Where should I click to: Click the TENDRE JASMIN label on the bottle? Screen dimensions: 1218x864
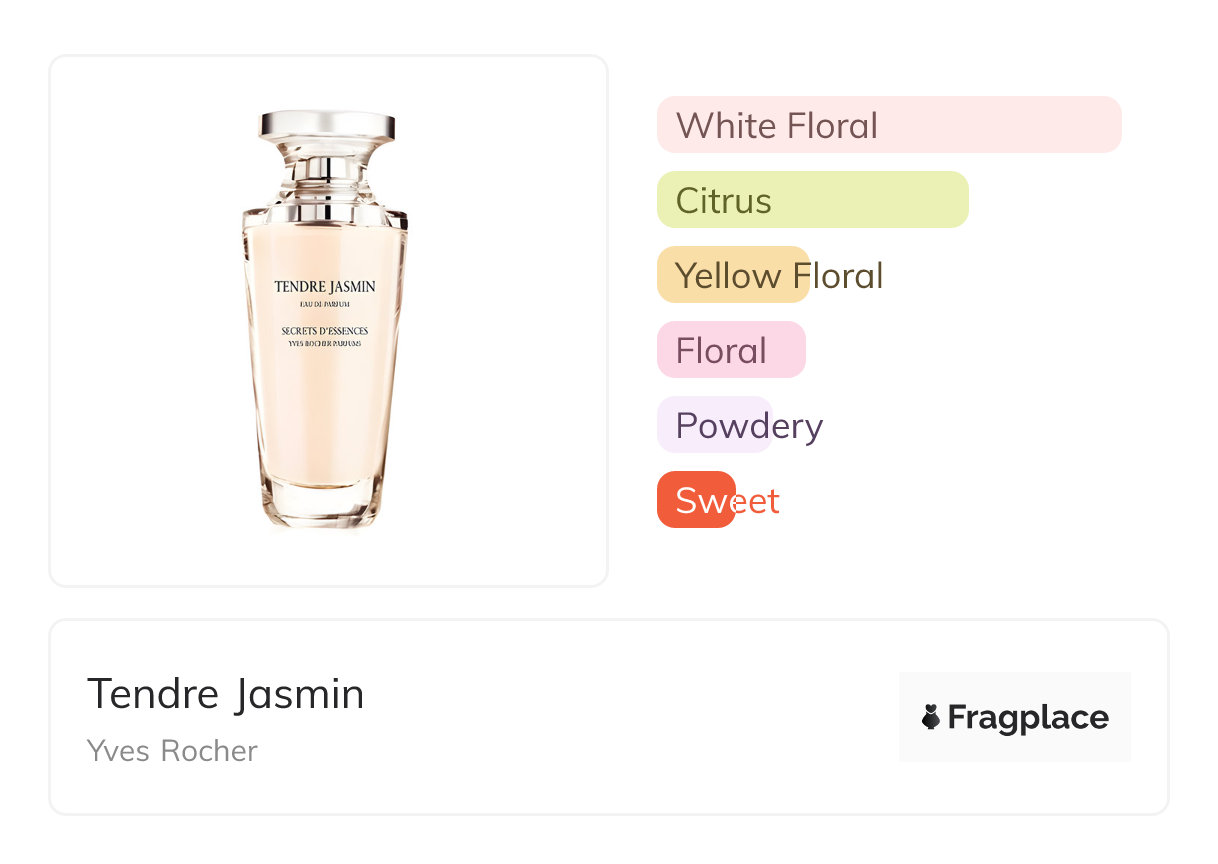(325, 287)
